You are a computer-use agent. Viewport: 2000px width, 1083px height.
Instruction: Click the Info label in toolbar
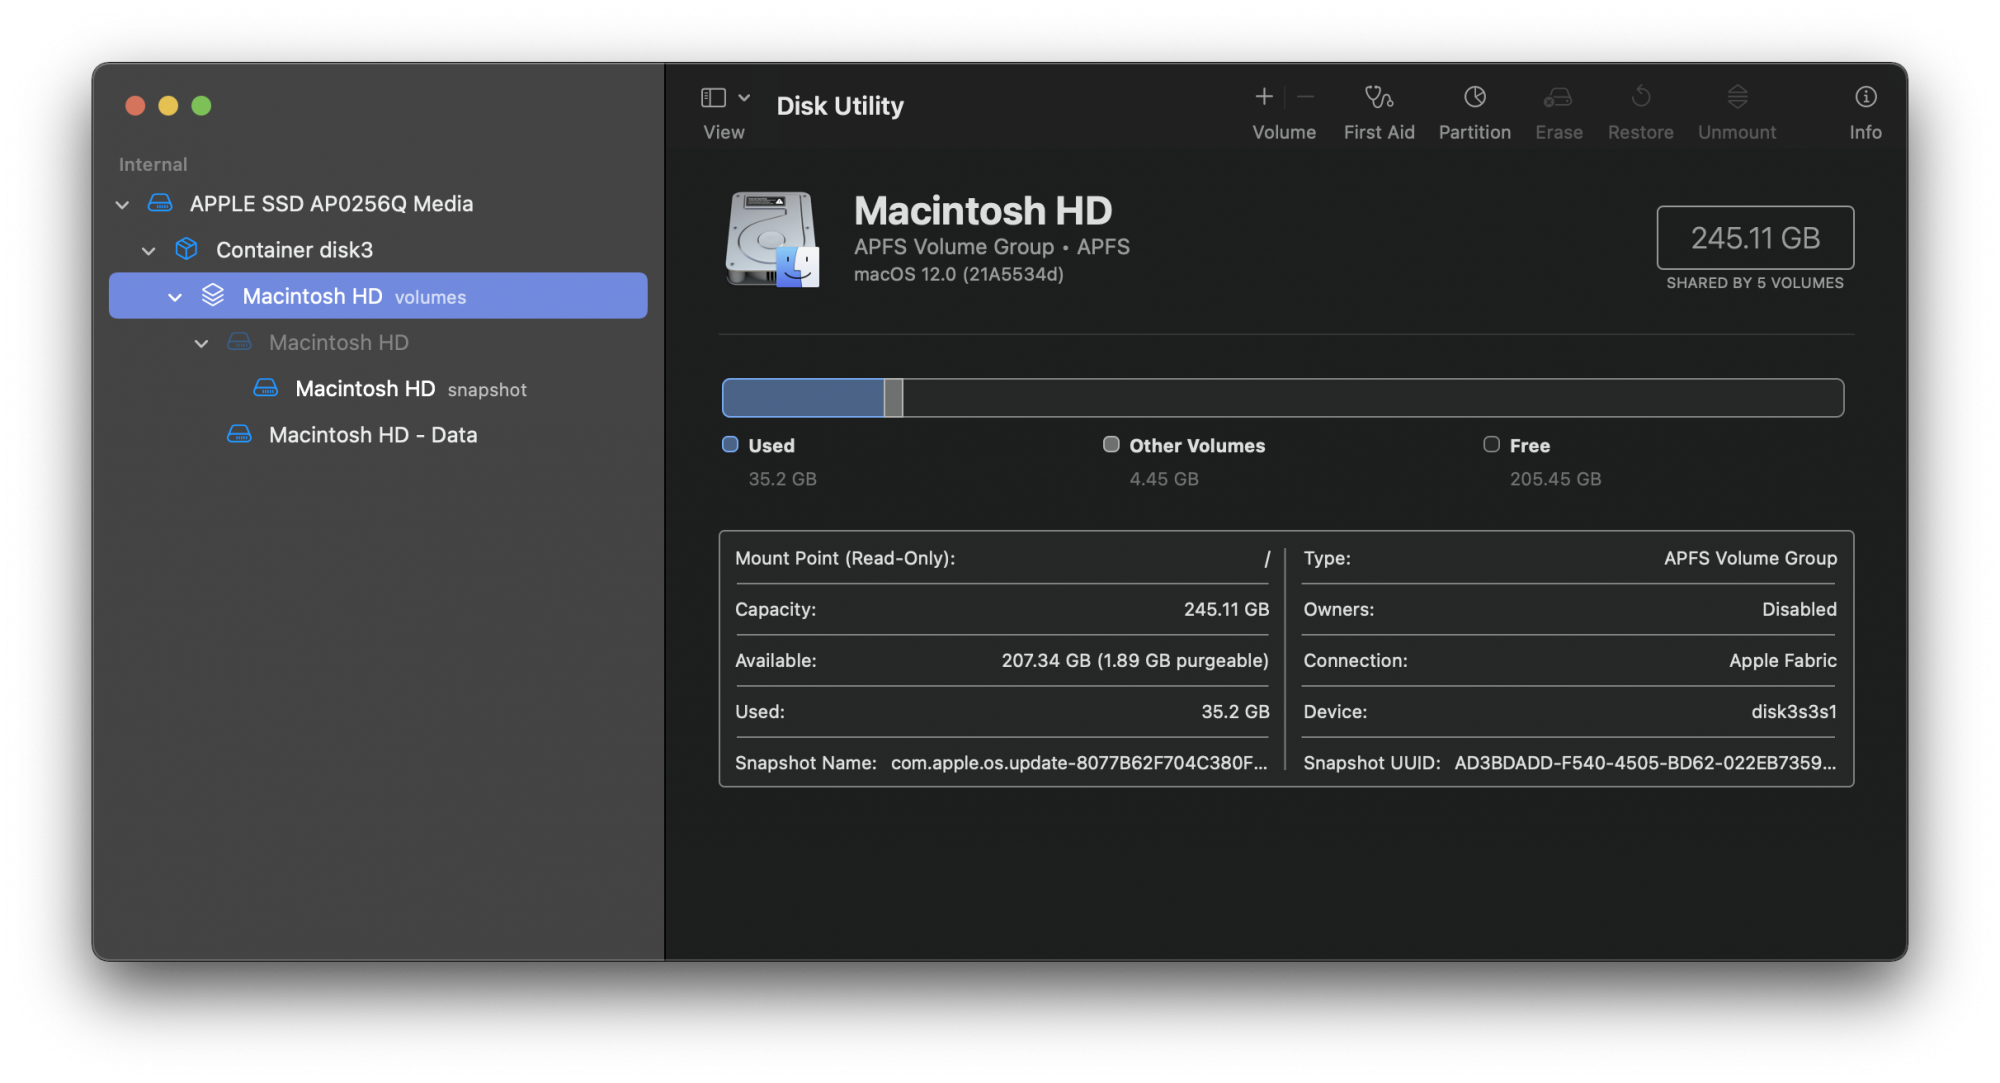point(1865,132)
